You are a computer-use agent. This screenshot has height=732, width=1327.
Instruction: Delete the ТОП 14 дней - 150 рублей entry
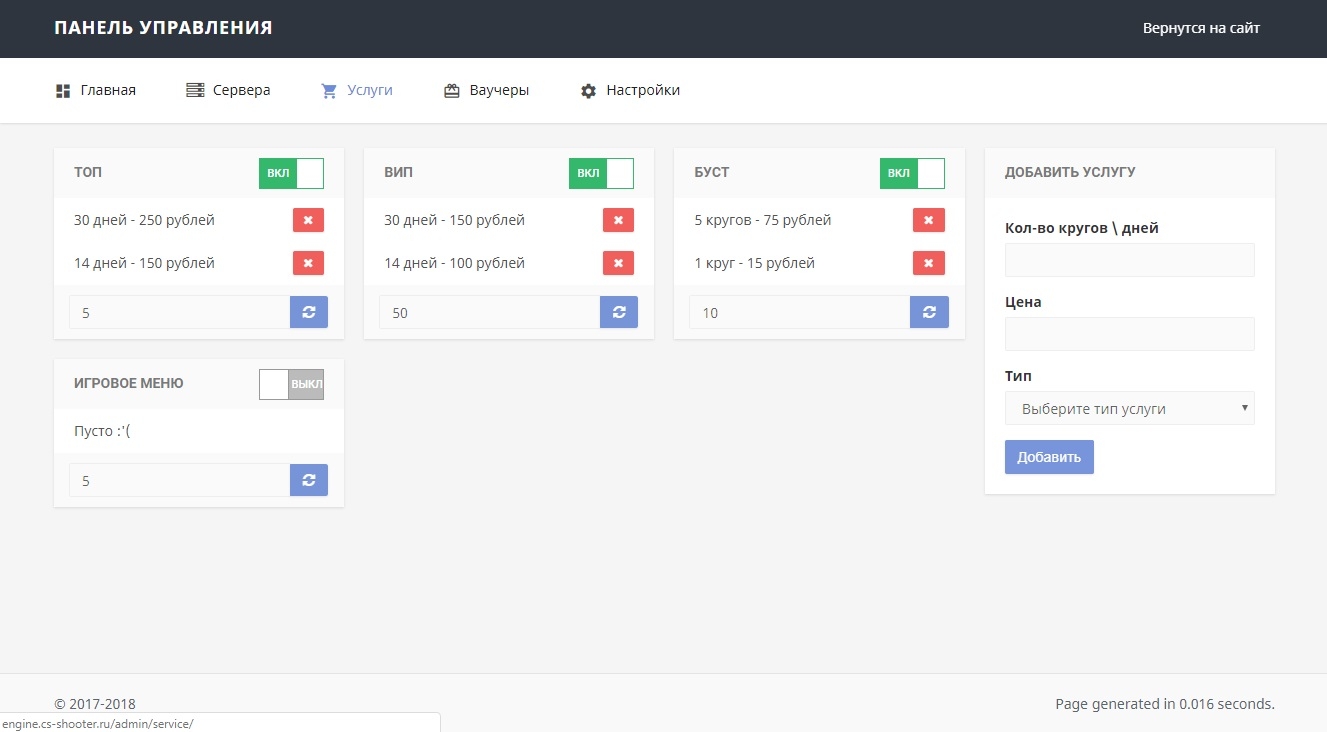coord(308,263)
